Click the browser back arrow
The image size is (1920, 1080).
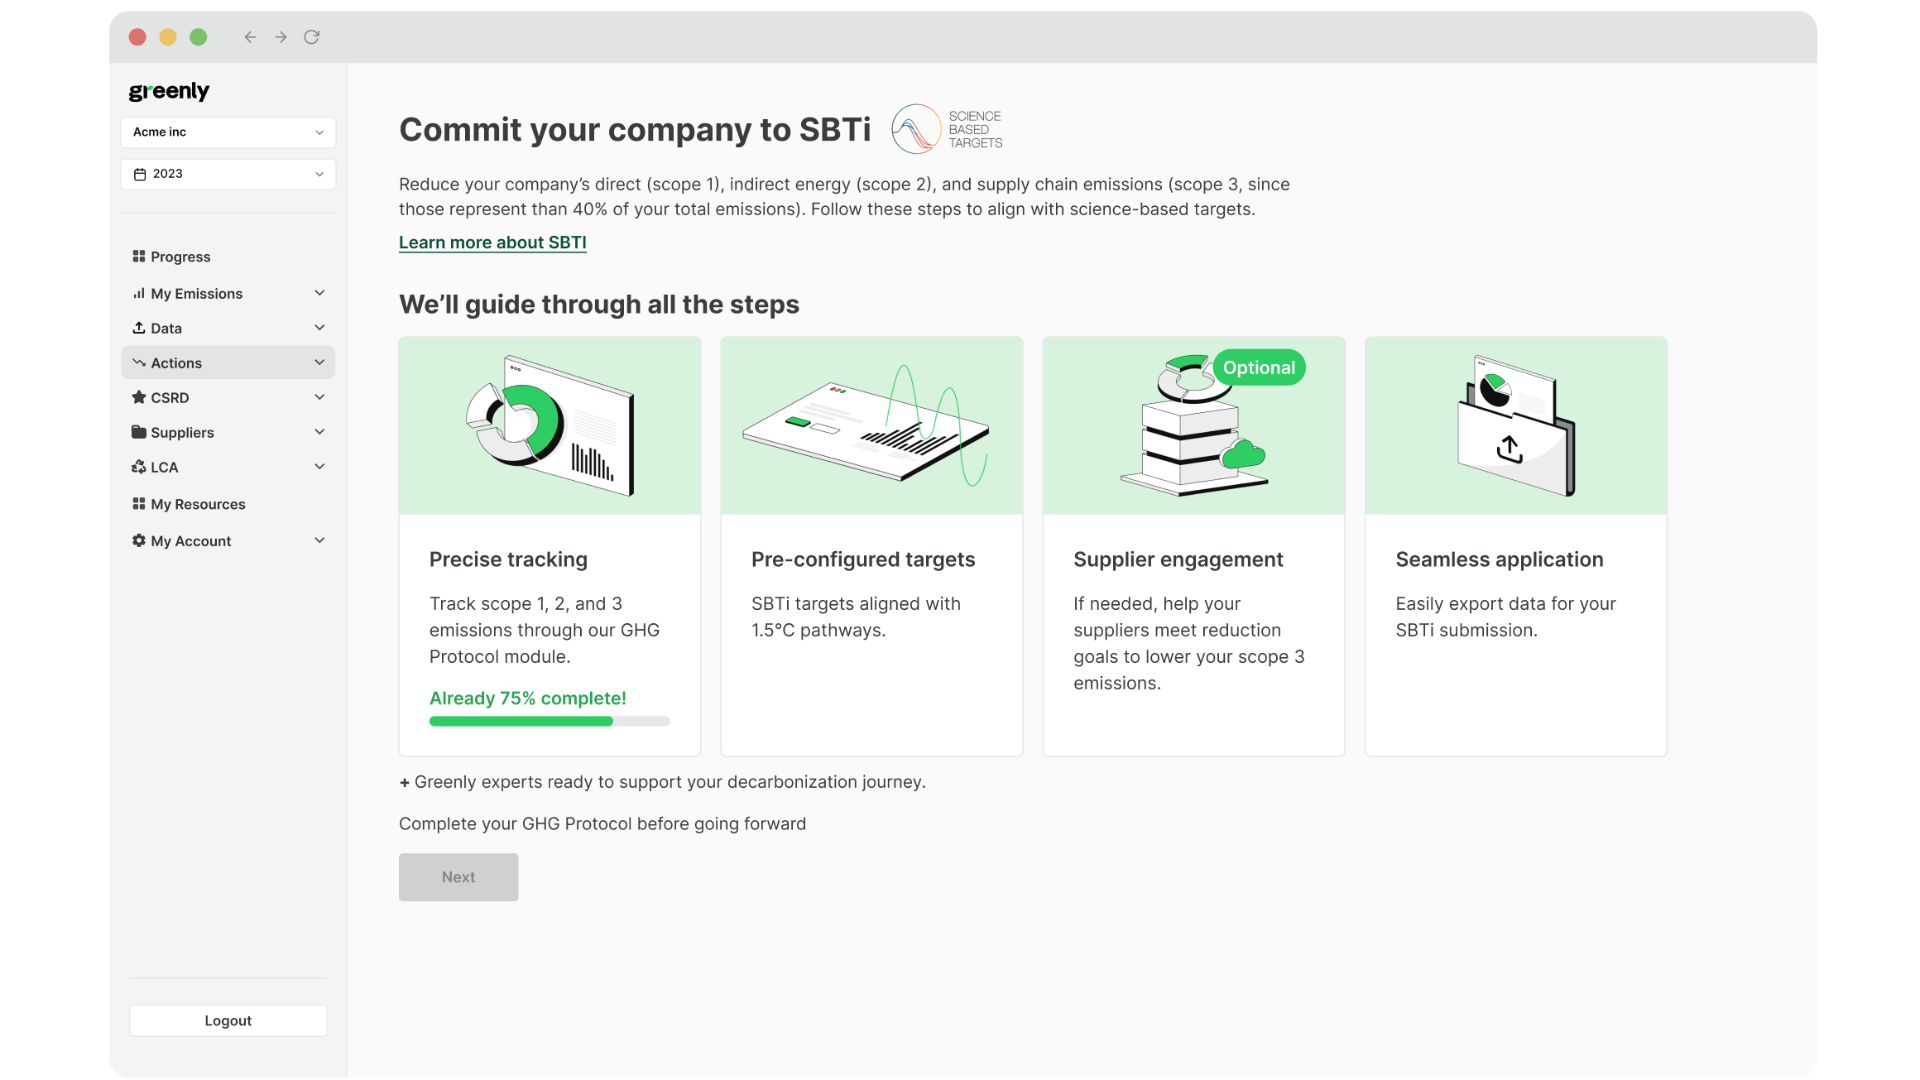(250, 37)
